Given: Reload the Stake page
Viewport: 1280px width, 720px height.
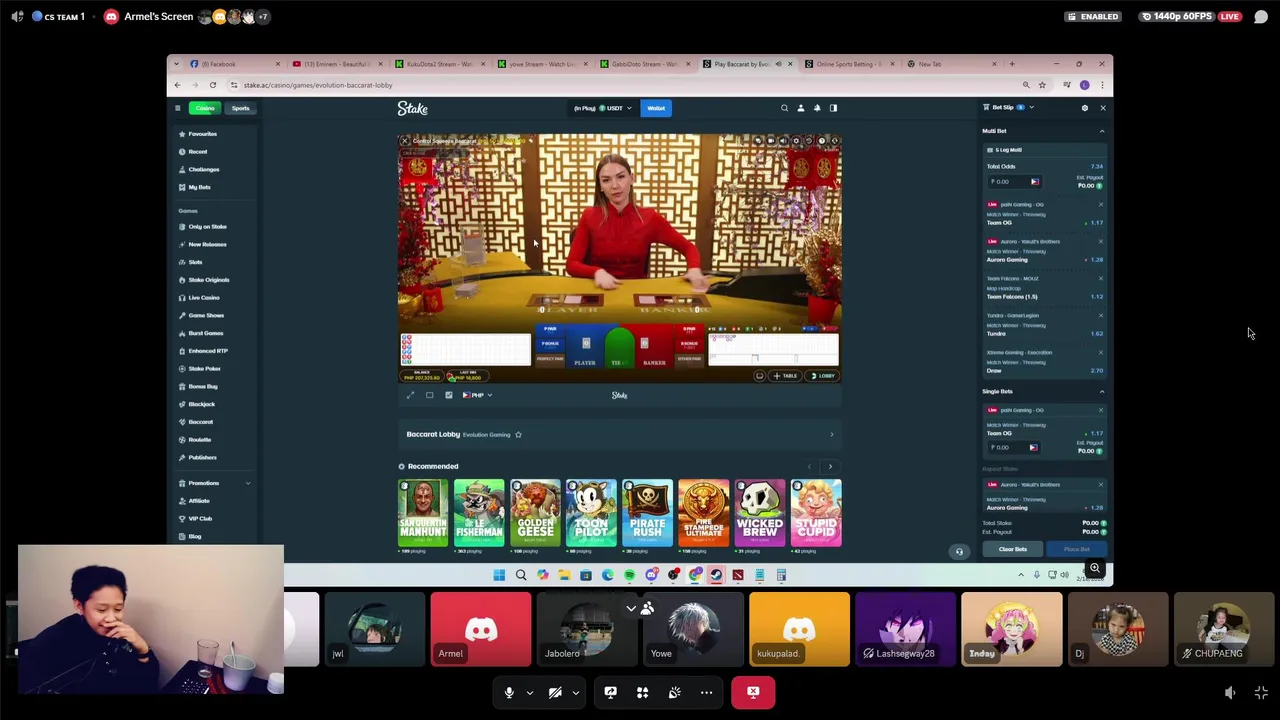Looking at the screenshot, I should click(x=213, y=85).
